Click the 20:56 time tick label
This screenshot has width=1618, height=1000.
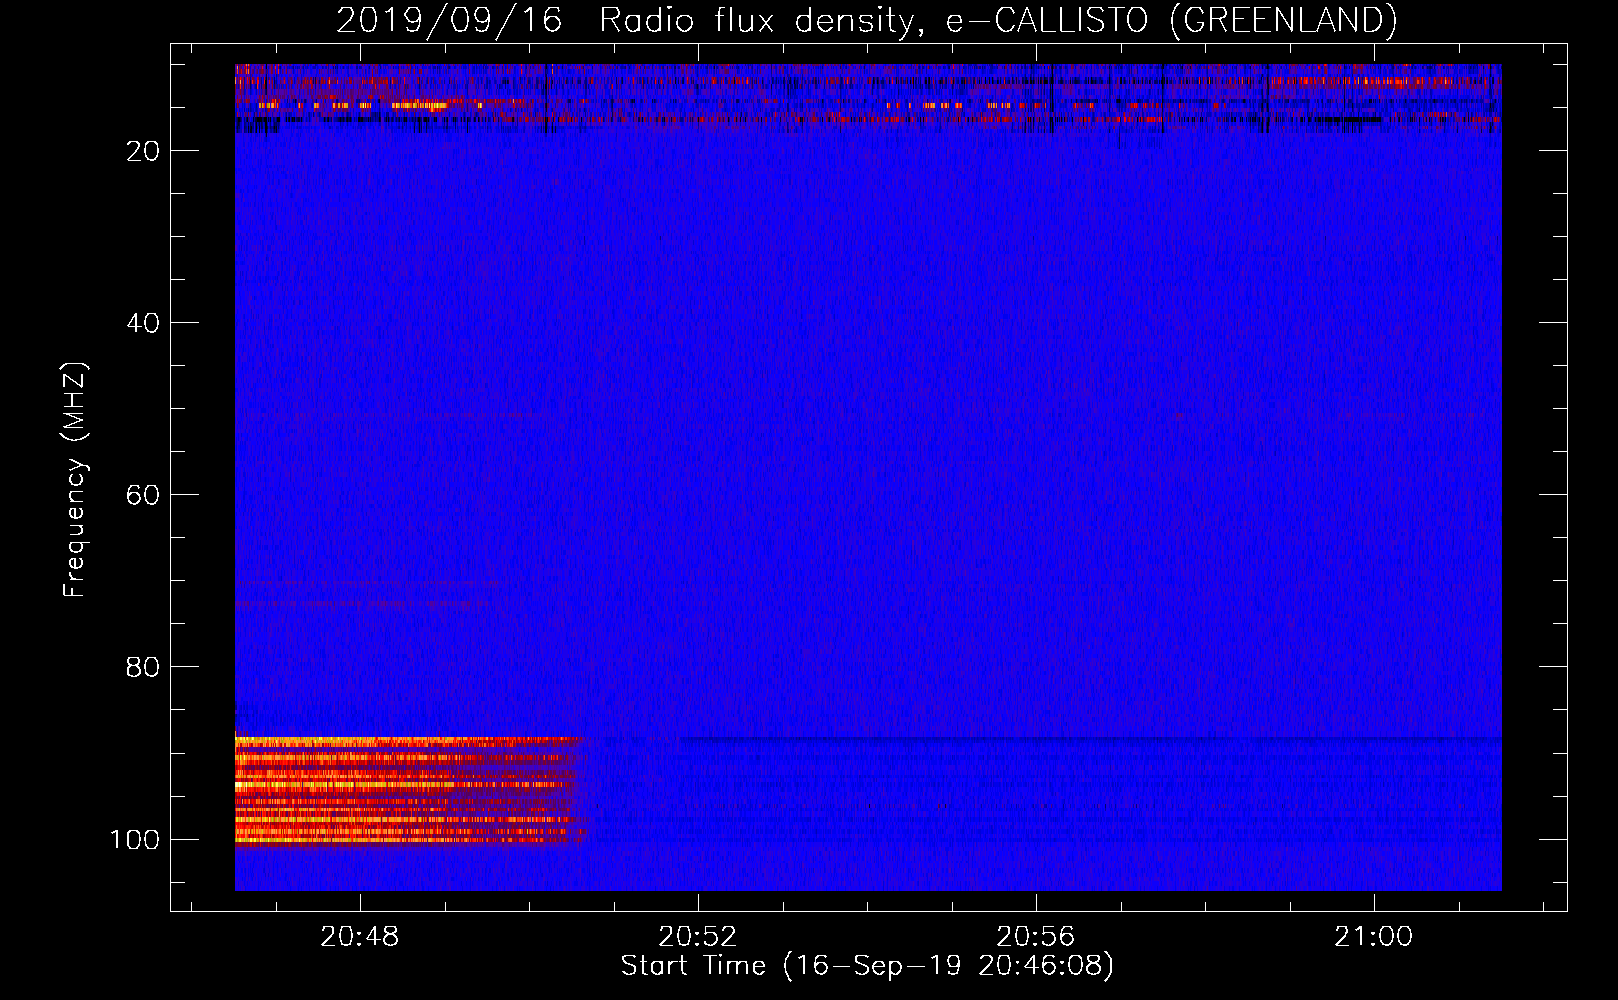[x=1035, y=937]
